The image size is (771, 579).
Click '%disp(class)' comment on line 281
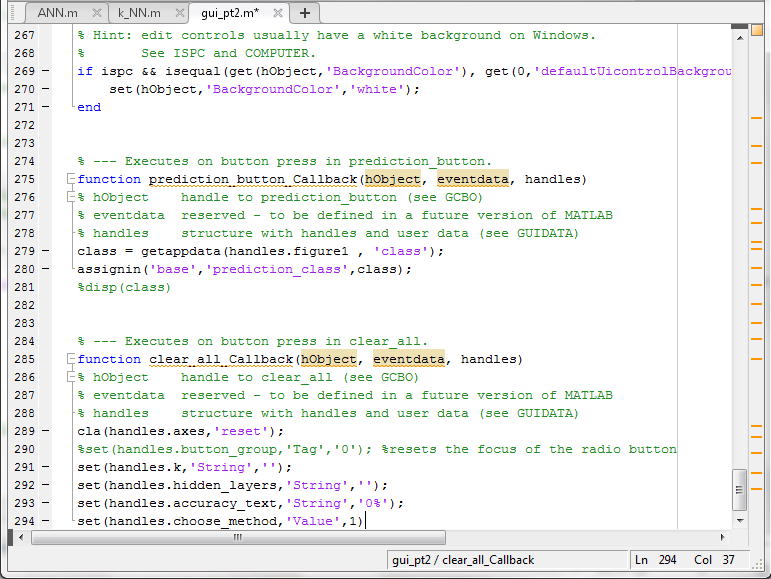[x=124, y=287]
